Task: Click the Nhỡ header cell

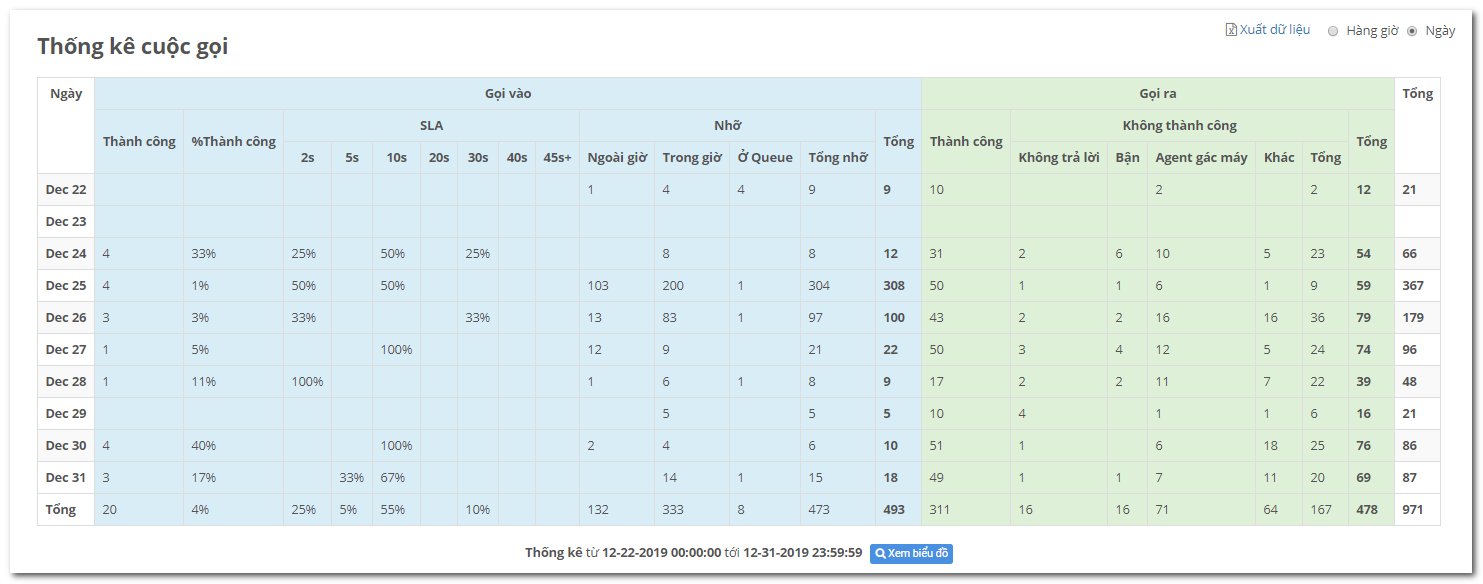Action: click(x=727, y=126)
